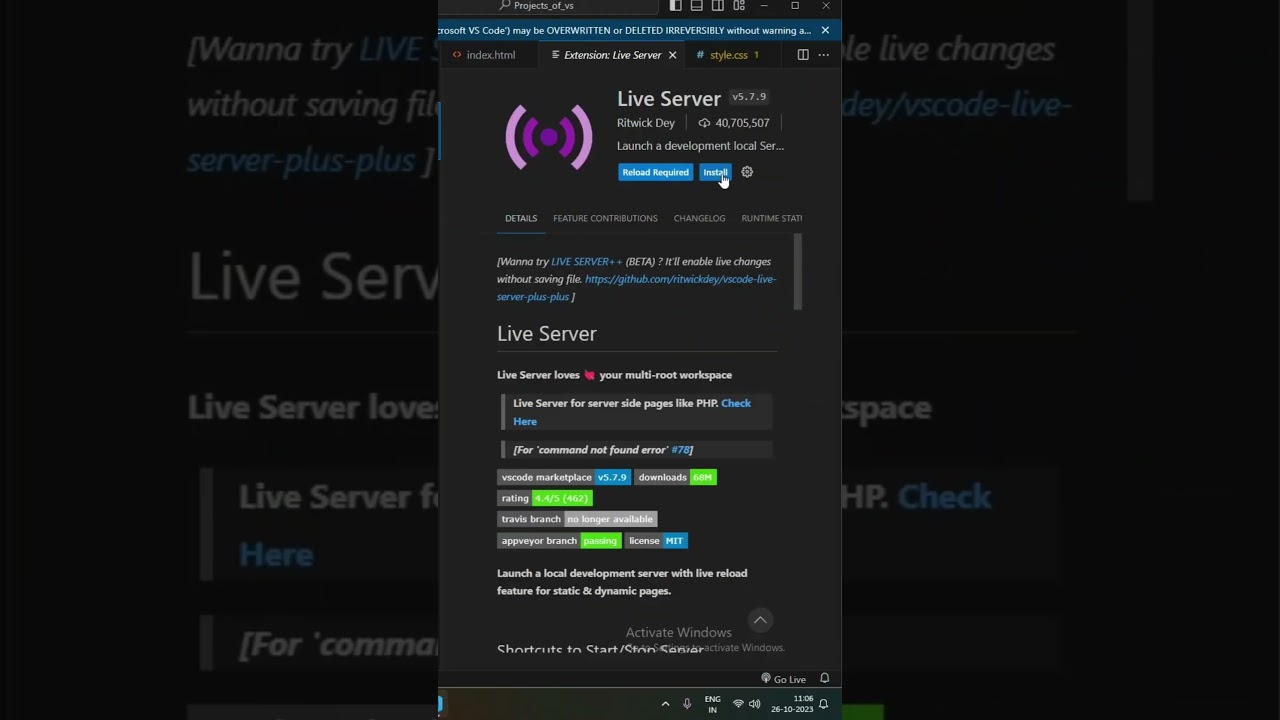Show hidden system tray icons chevron

tap(665, 704)
